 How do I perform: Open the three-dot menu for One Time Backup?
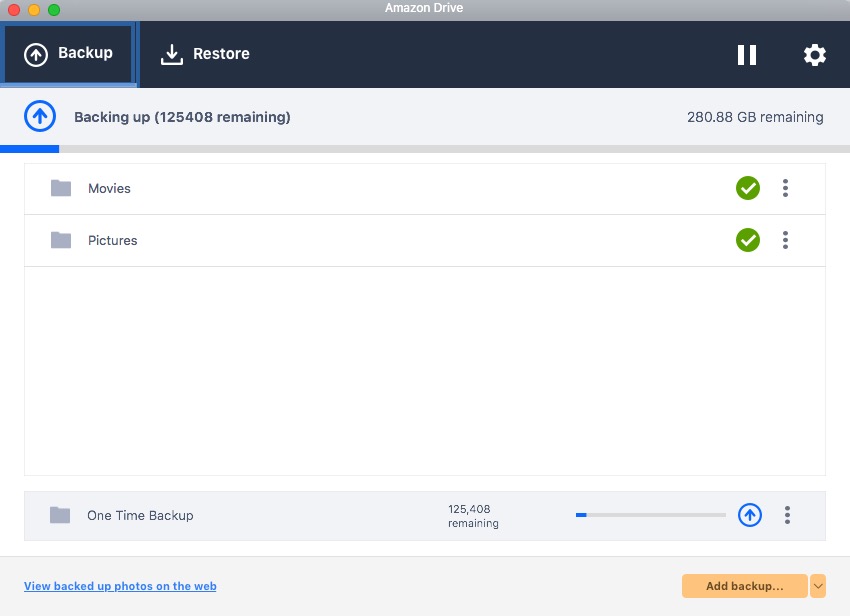click(787, 515)
